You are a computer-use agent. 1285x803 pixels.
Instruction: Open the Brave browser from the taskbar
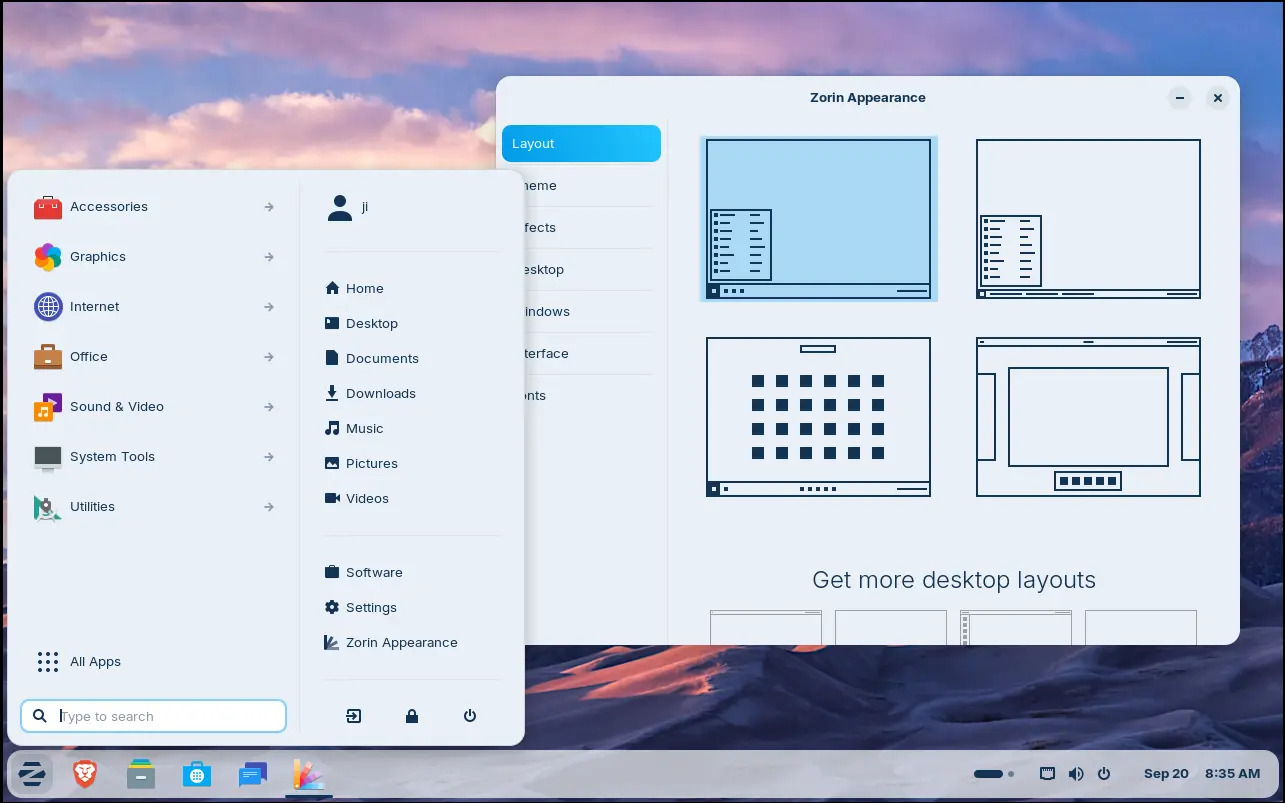point(85,773)
